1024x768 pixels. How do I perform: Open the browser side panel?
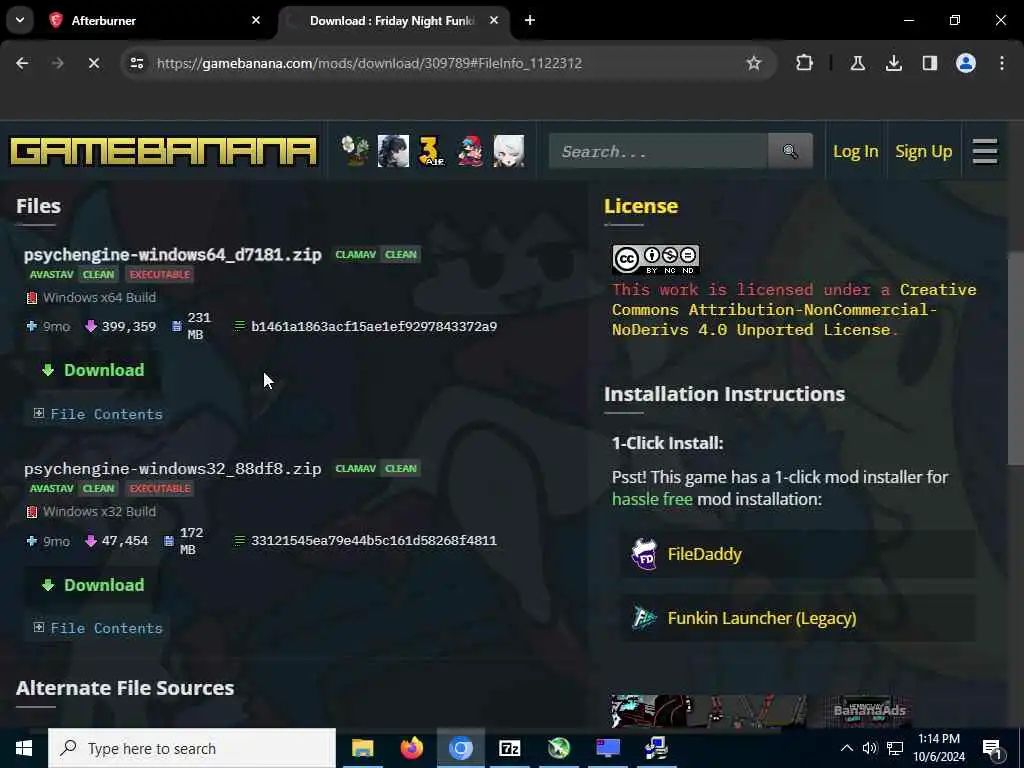(x=929, y=63)
